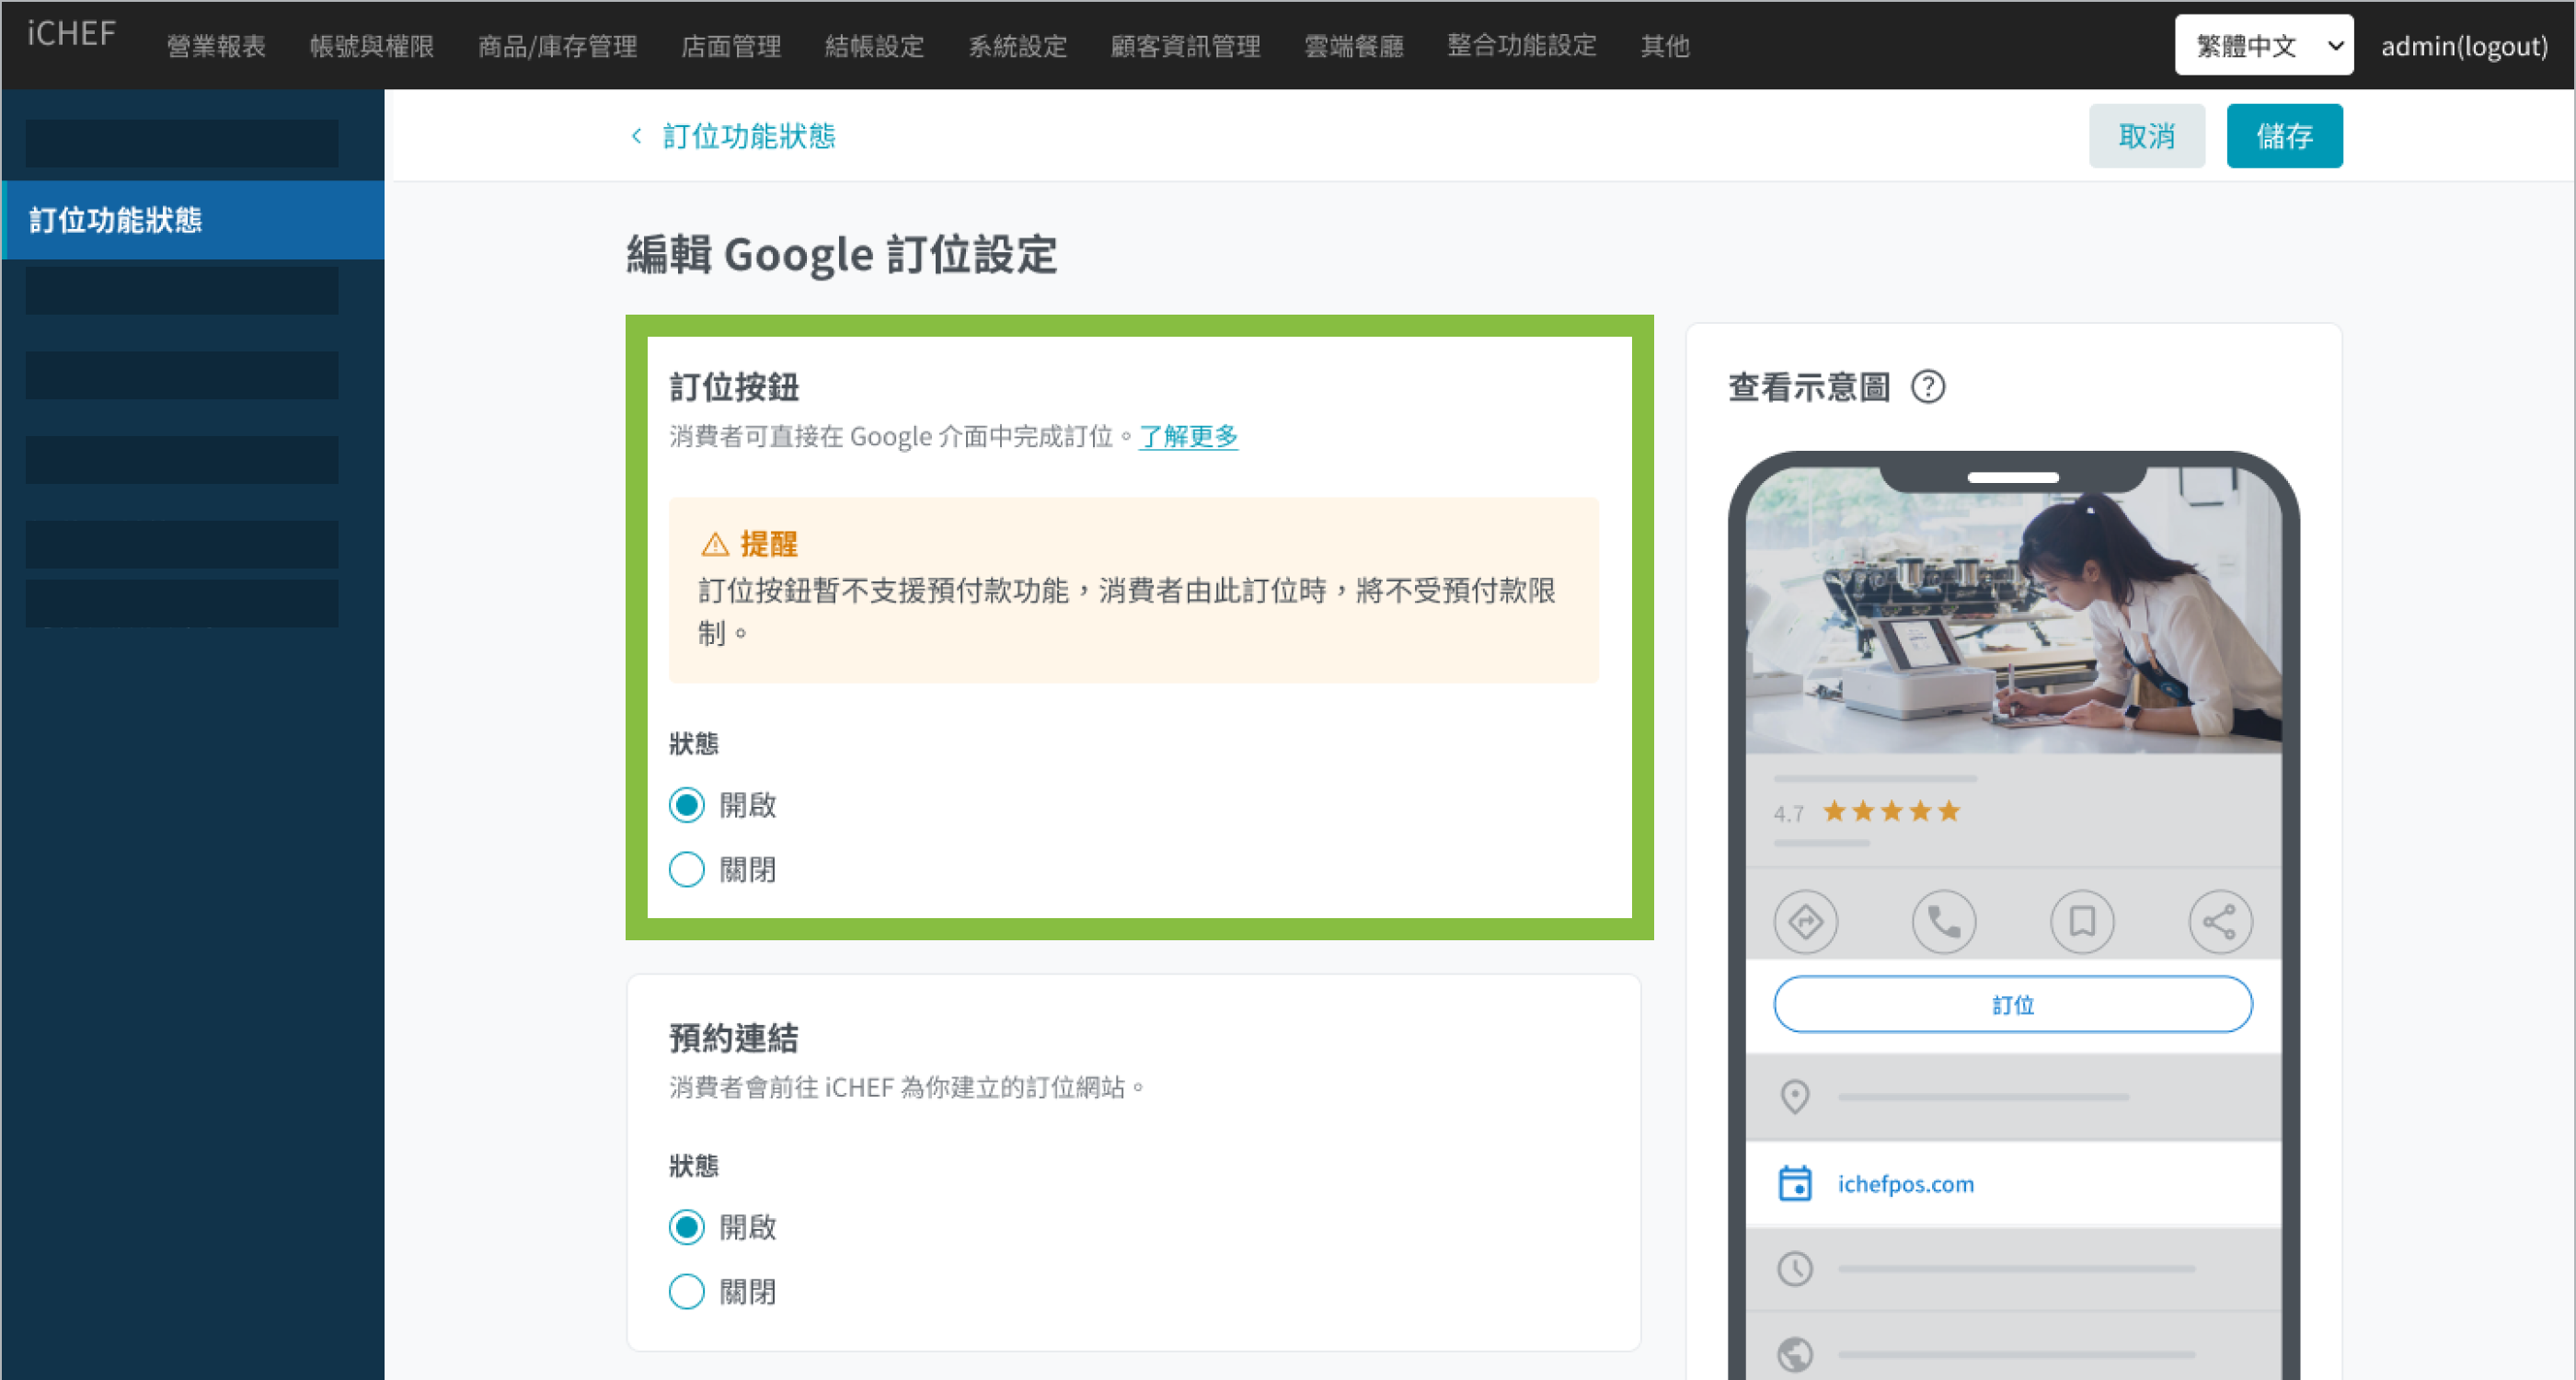The height and width of the screenshot is (1380, 2576).
Task: Click the directions icon in phone preview
Action: 1805,921
